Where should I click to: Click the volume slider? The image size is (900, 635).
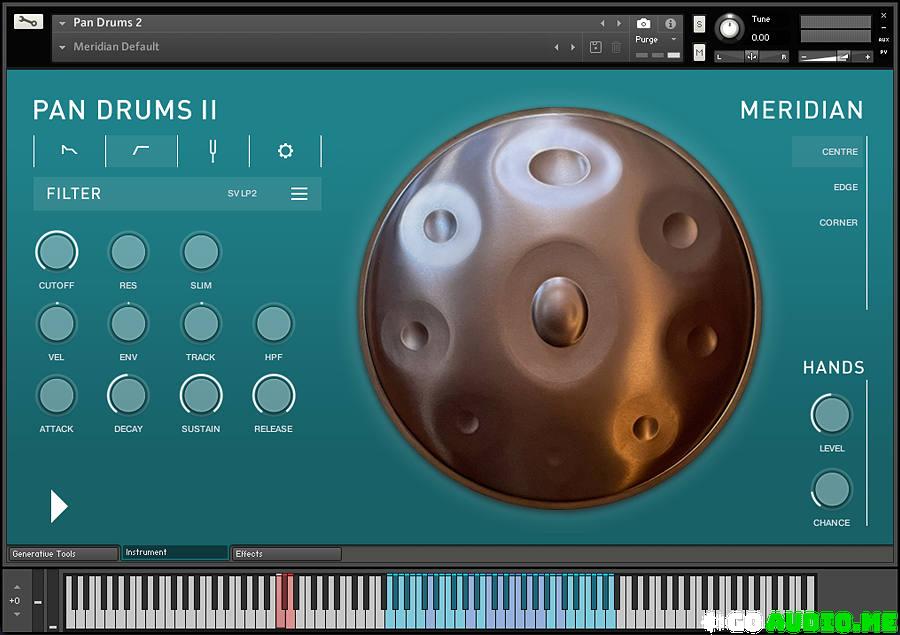tap(835, 56)
